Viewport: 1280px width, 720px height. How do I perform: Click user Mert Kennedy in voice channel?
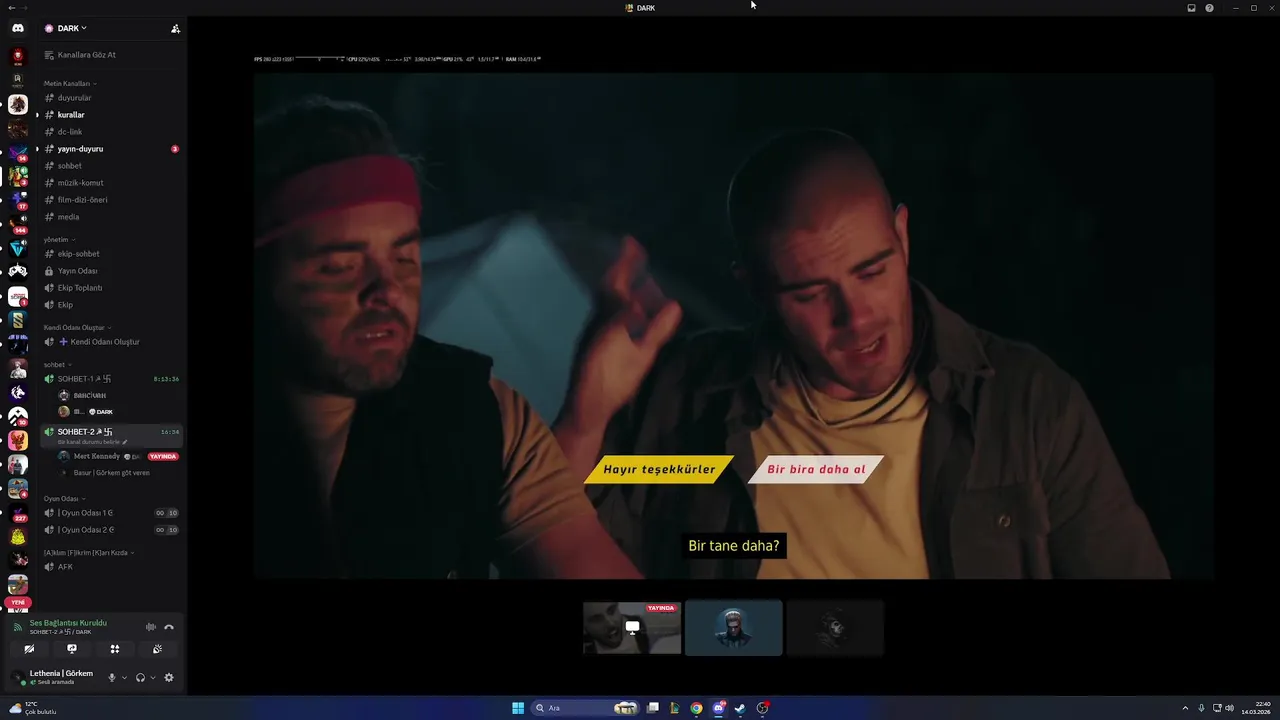[96, 456]
